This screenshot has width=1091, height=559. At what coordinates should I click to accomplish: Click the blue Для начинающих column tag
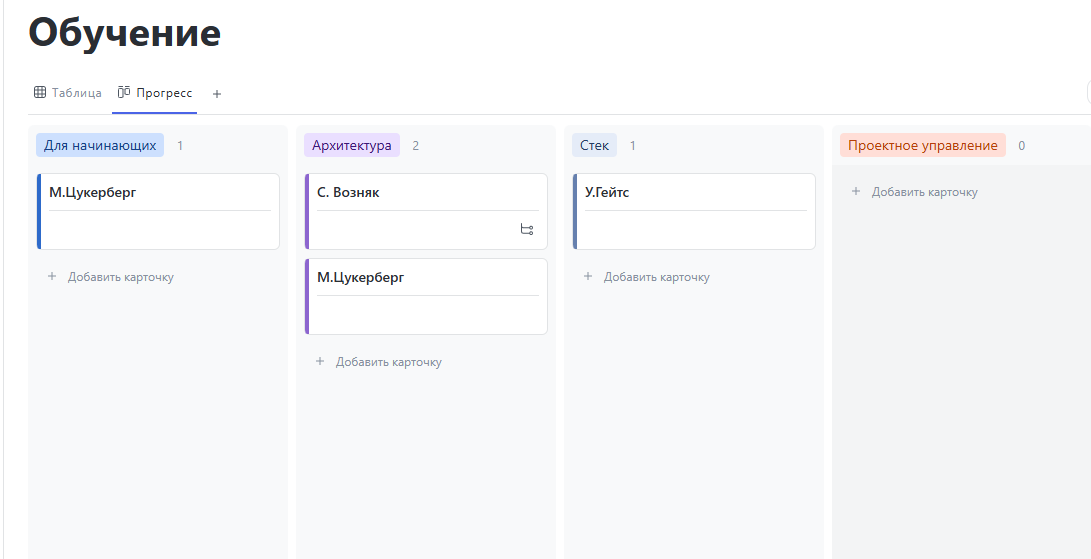tap(100, 146)
